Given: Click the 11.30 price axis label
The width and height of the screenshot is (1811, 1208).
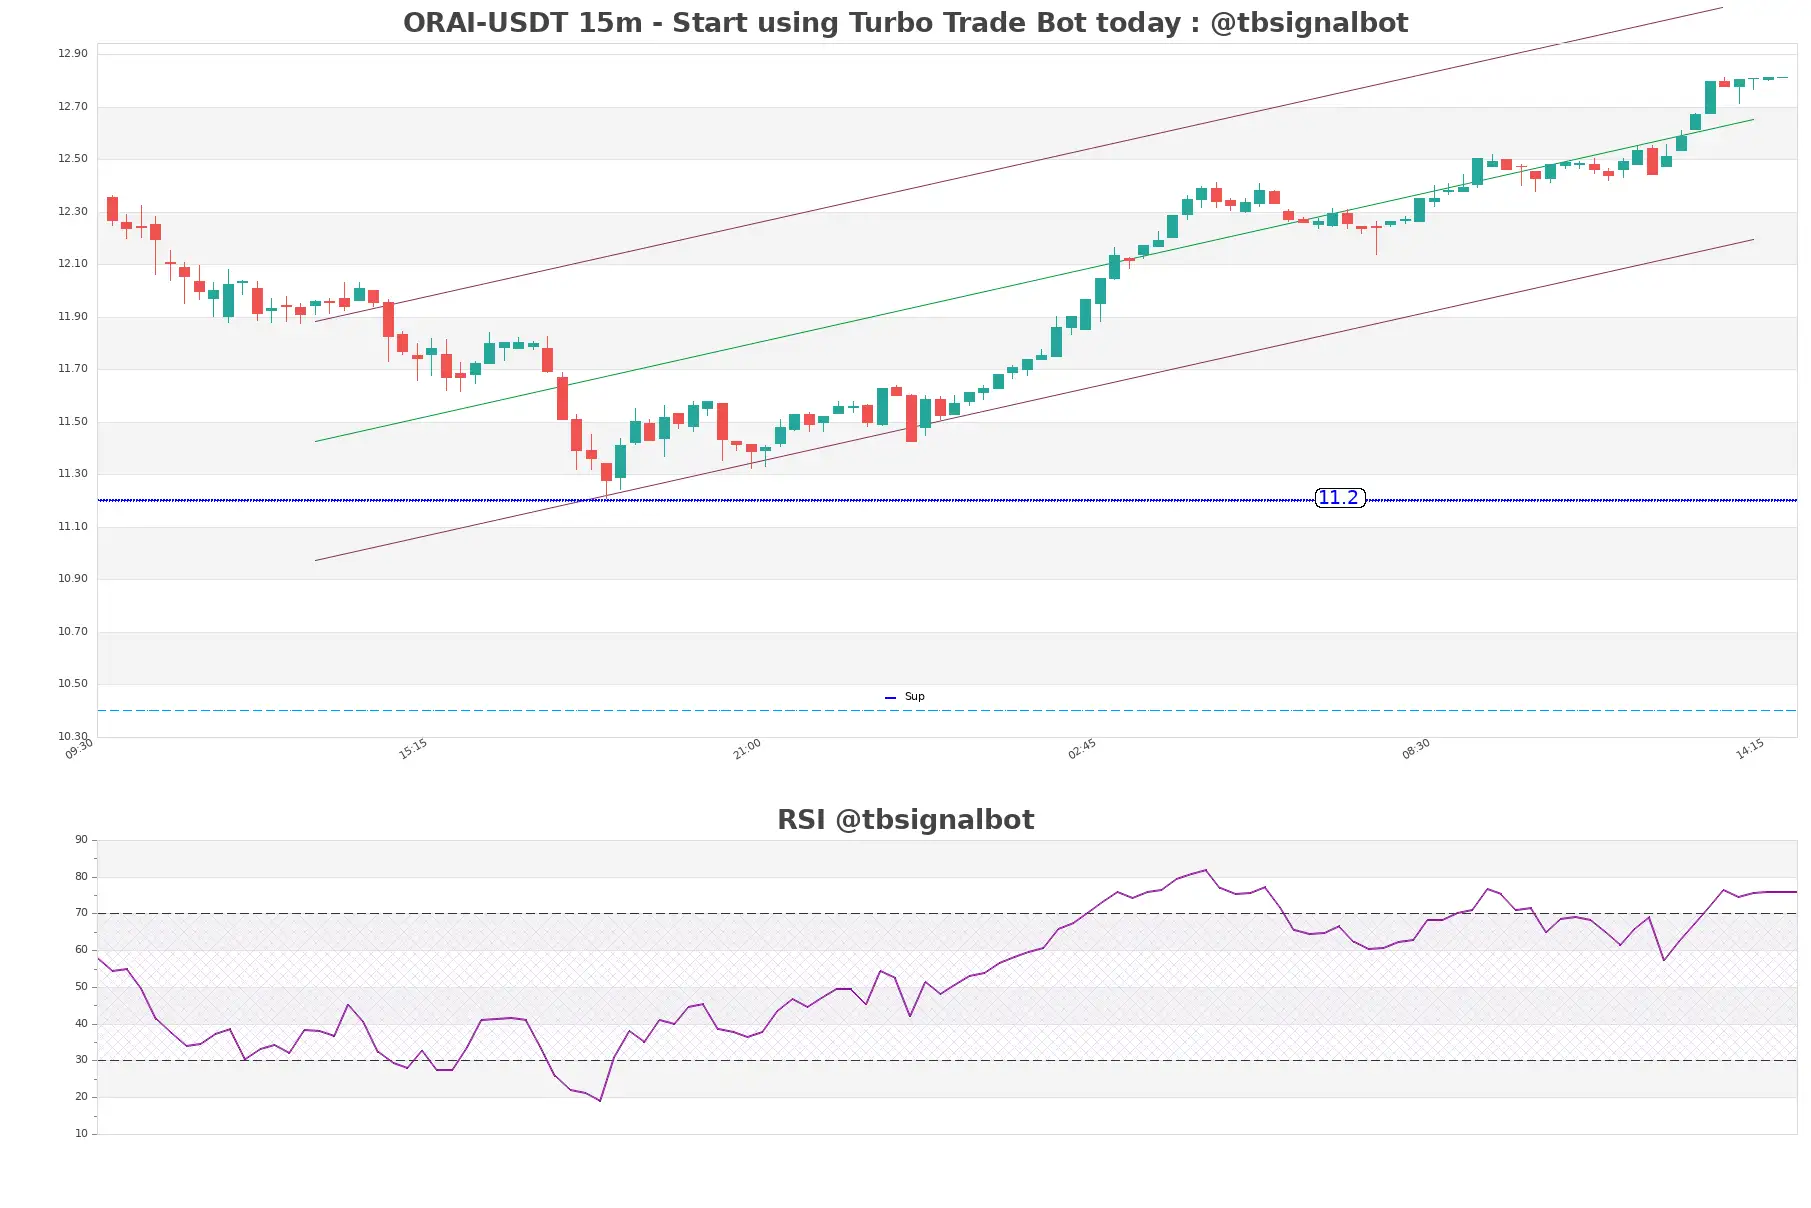Looking at the screenshot, I should click(x=73, y=474).
